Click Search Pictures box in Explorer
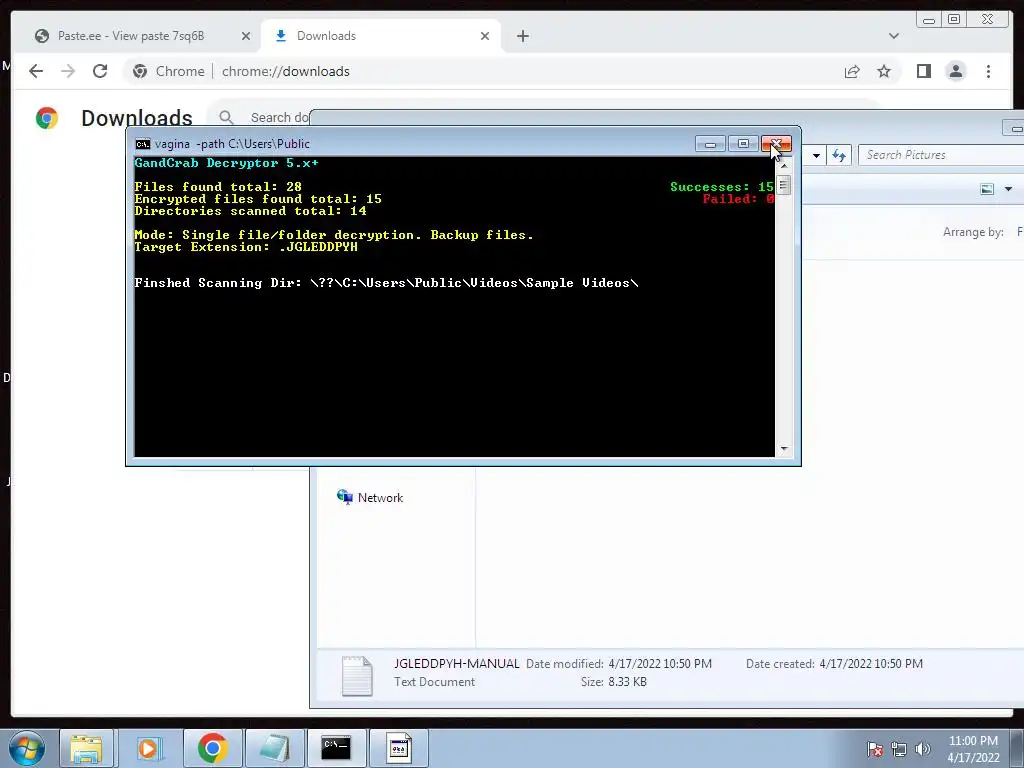Image resolution: width=1024 pixels, height=768 pixels. (x=940, y=155)
